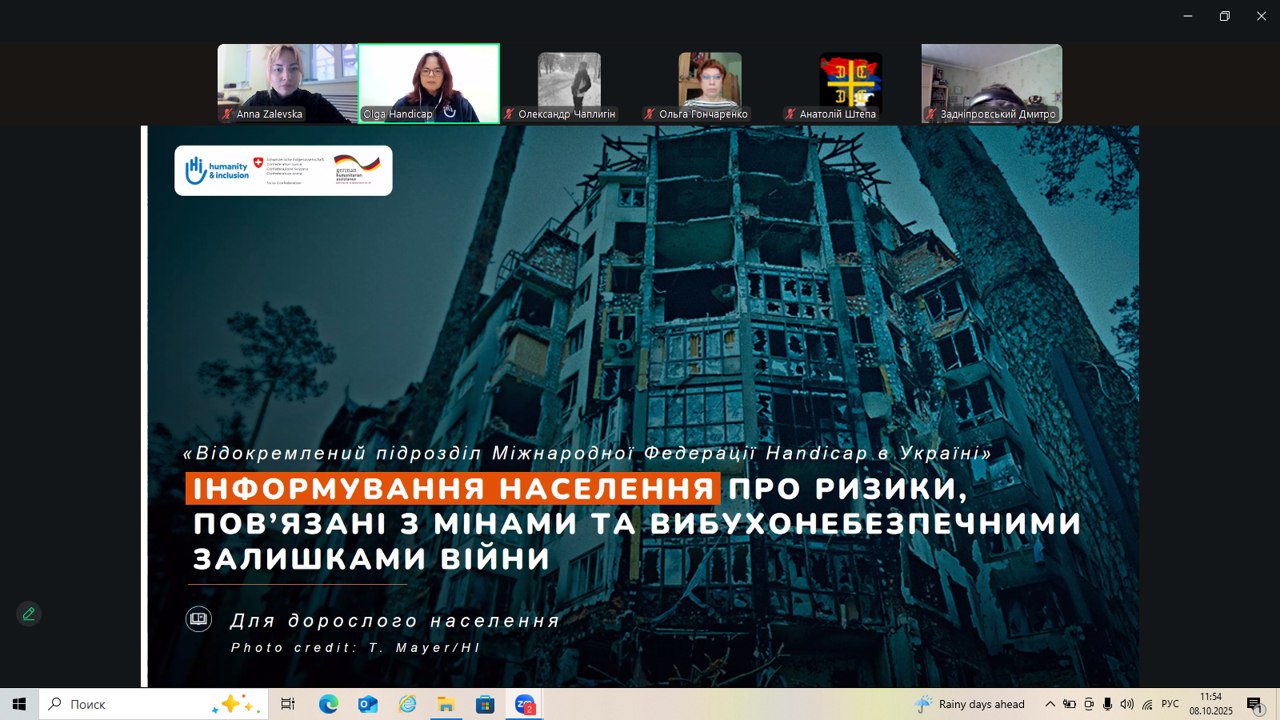Image resolution: width=1280 pixels, height=720 pixels.
Task: Open Zoom from the taskbar
Action: coord(525,704)
